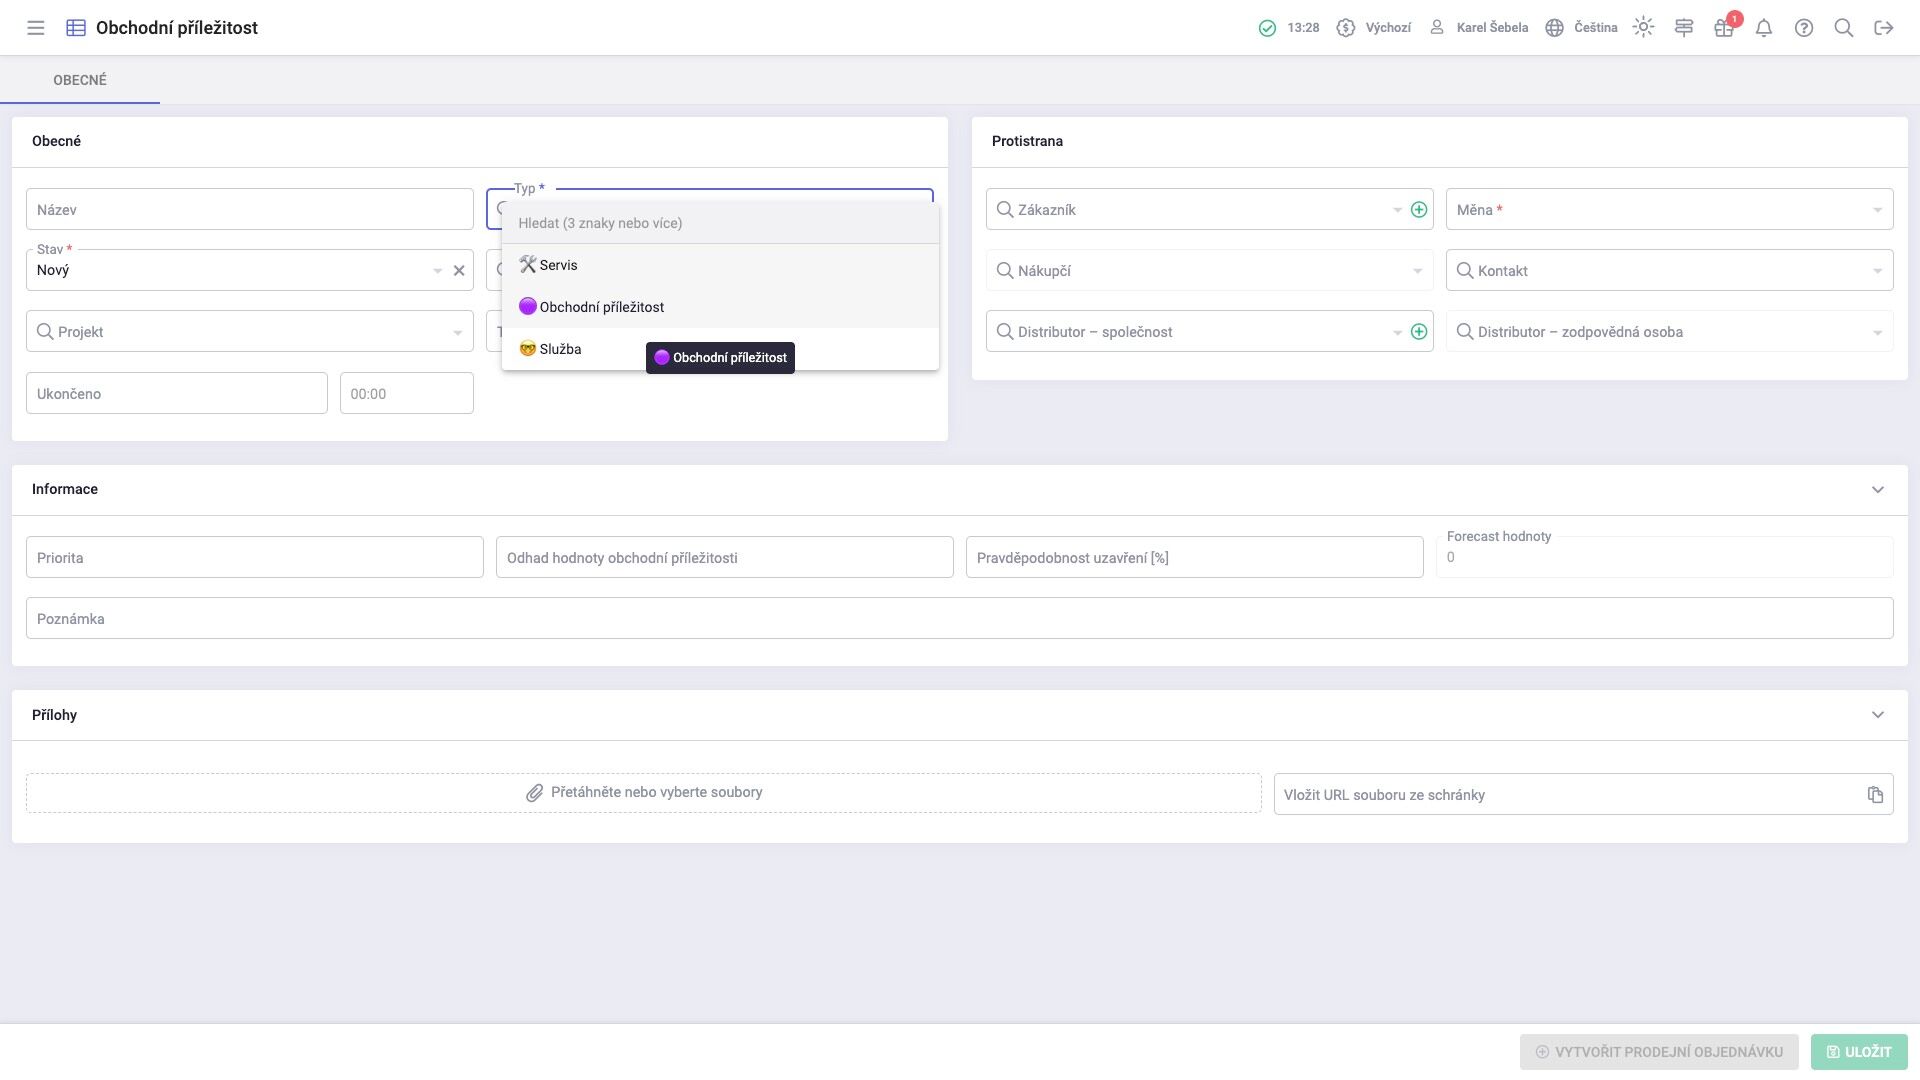Toggle the light/dark theme sun icon

coord(1643,28)
